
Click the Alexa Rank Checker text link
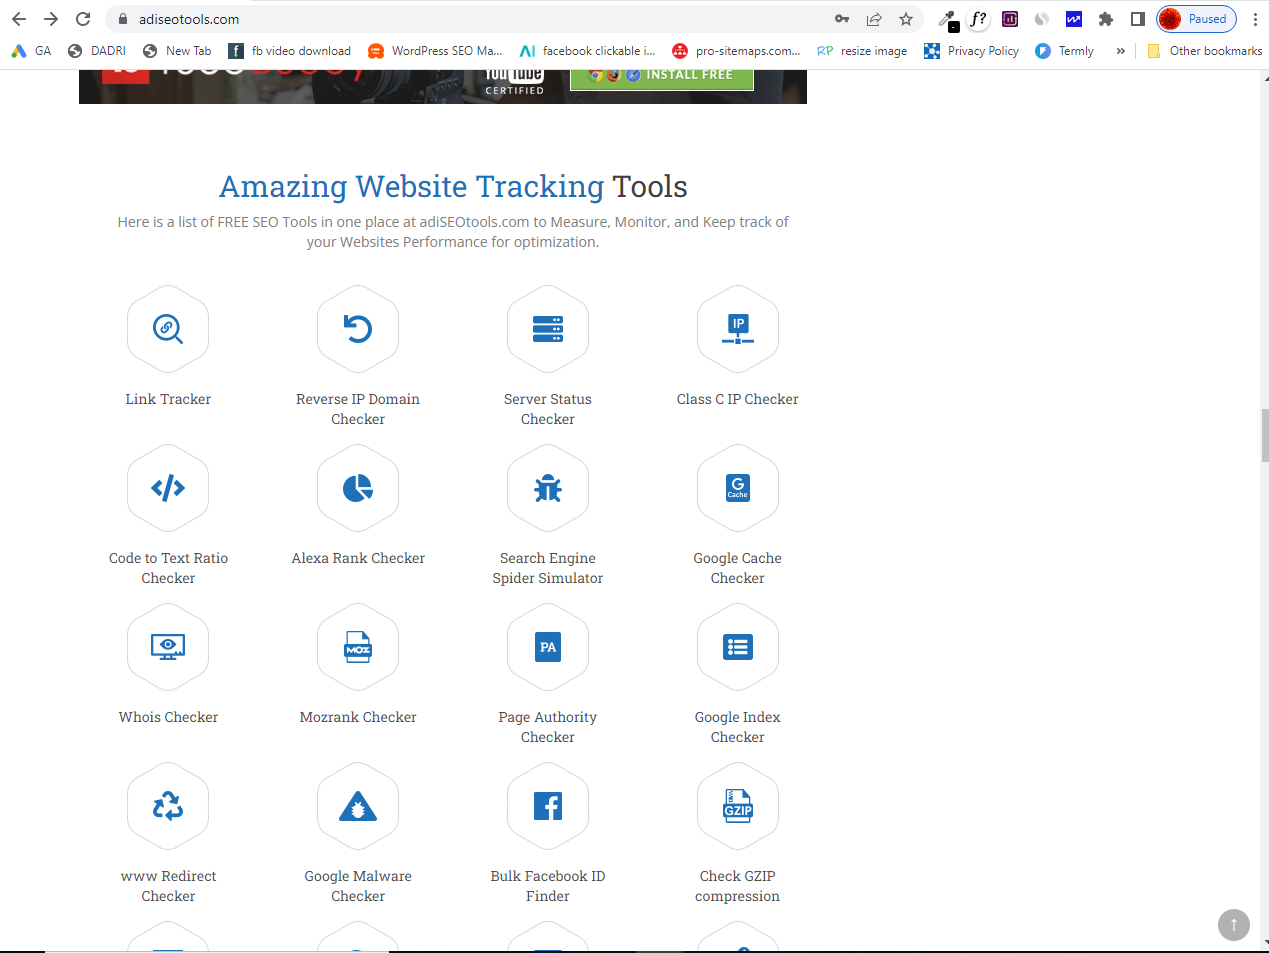358,558
